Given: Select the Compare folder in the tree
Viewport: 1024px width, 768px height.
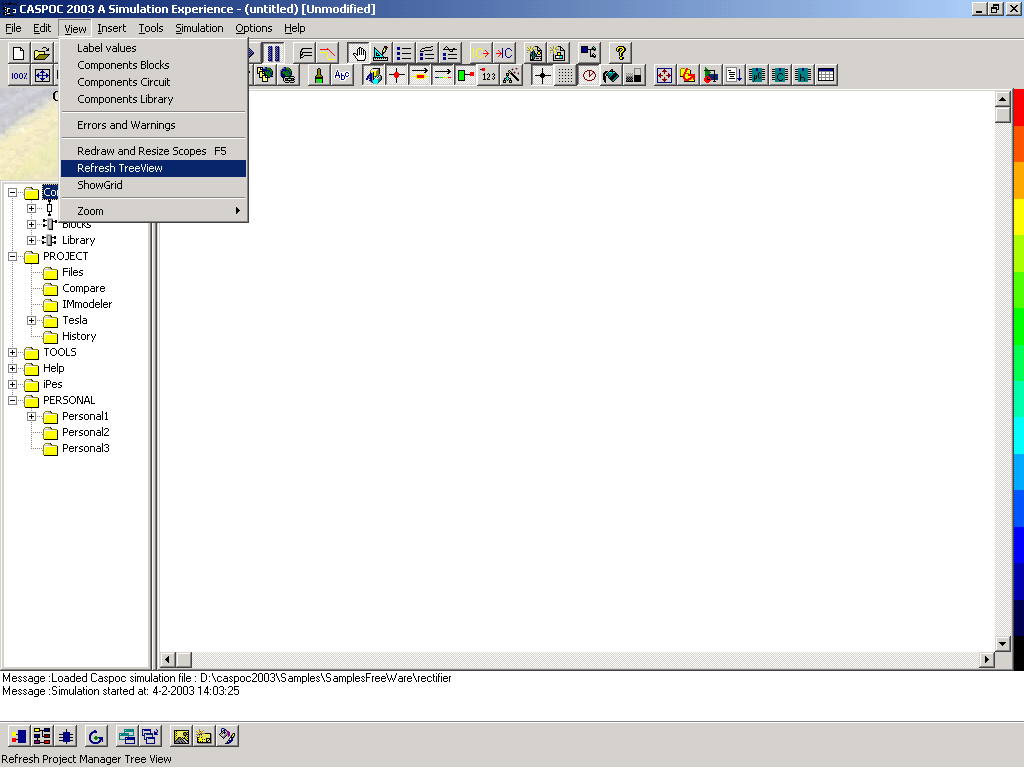Looking at the screenshot, I should tap(84, 288).
